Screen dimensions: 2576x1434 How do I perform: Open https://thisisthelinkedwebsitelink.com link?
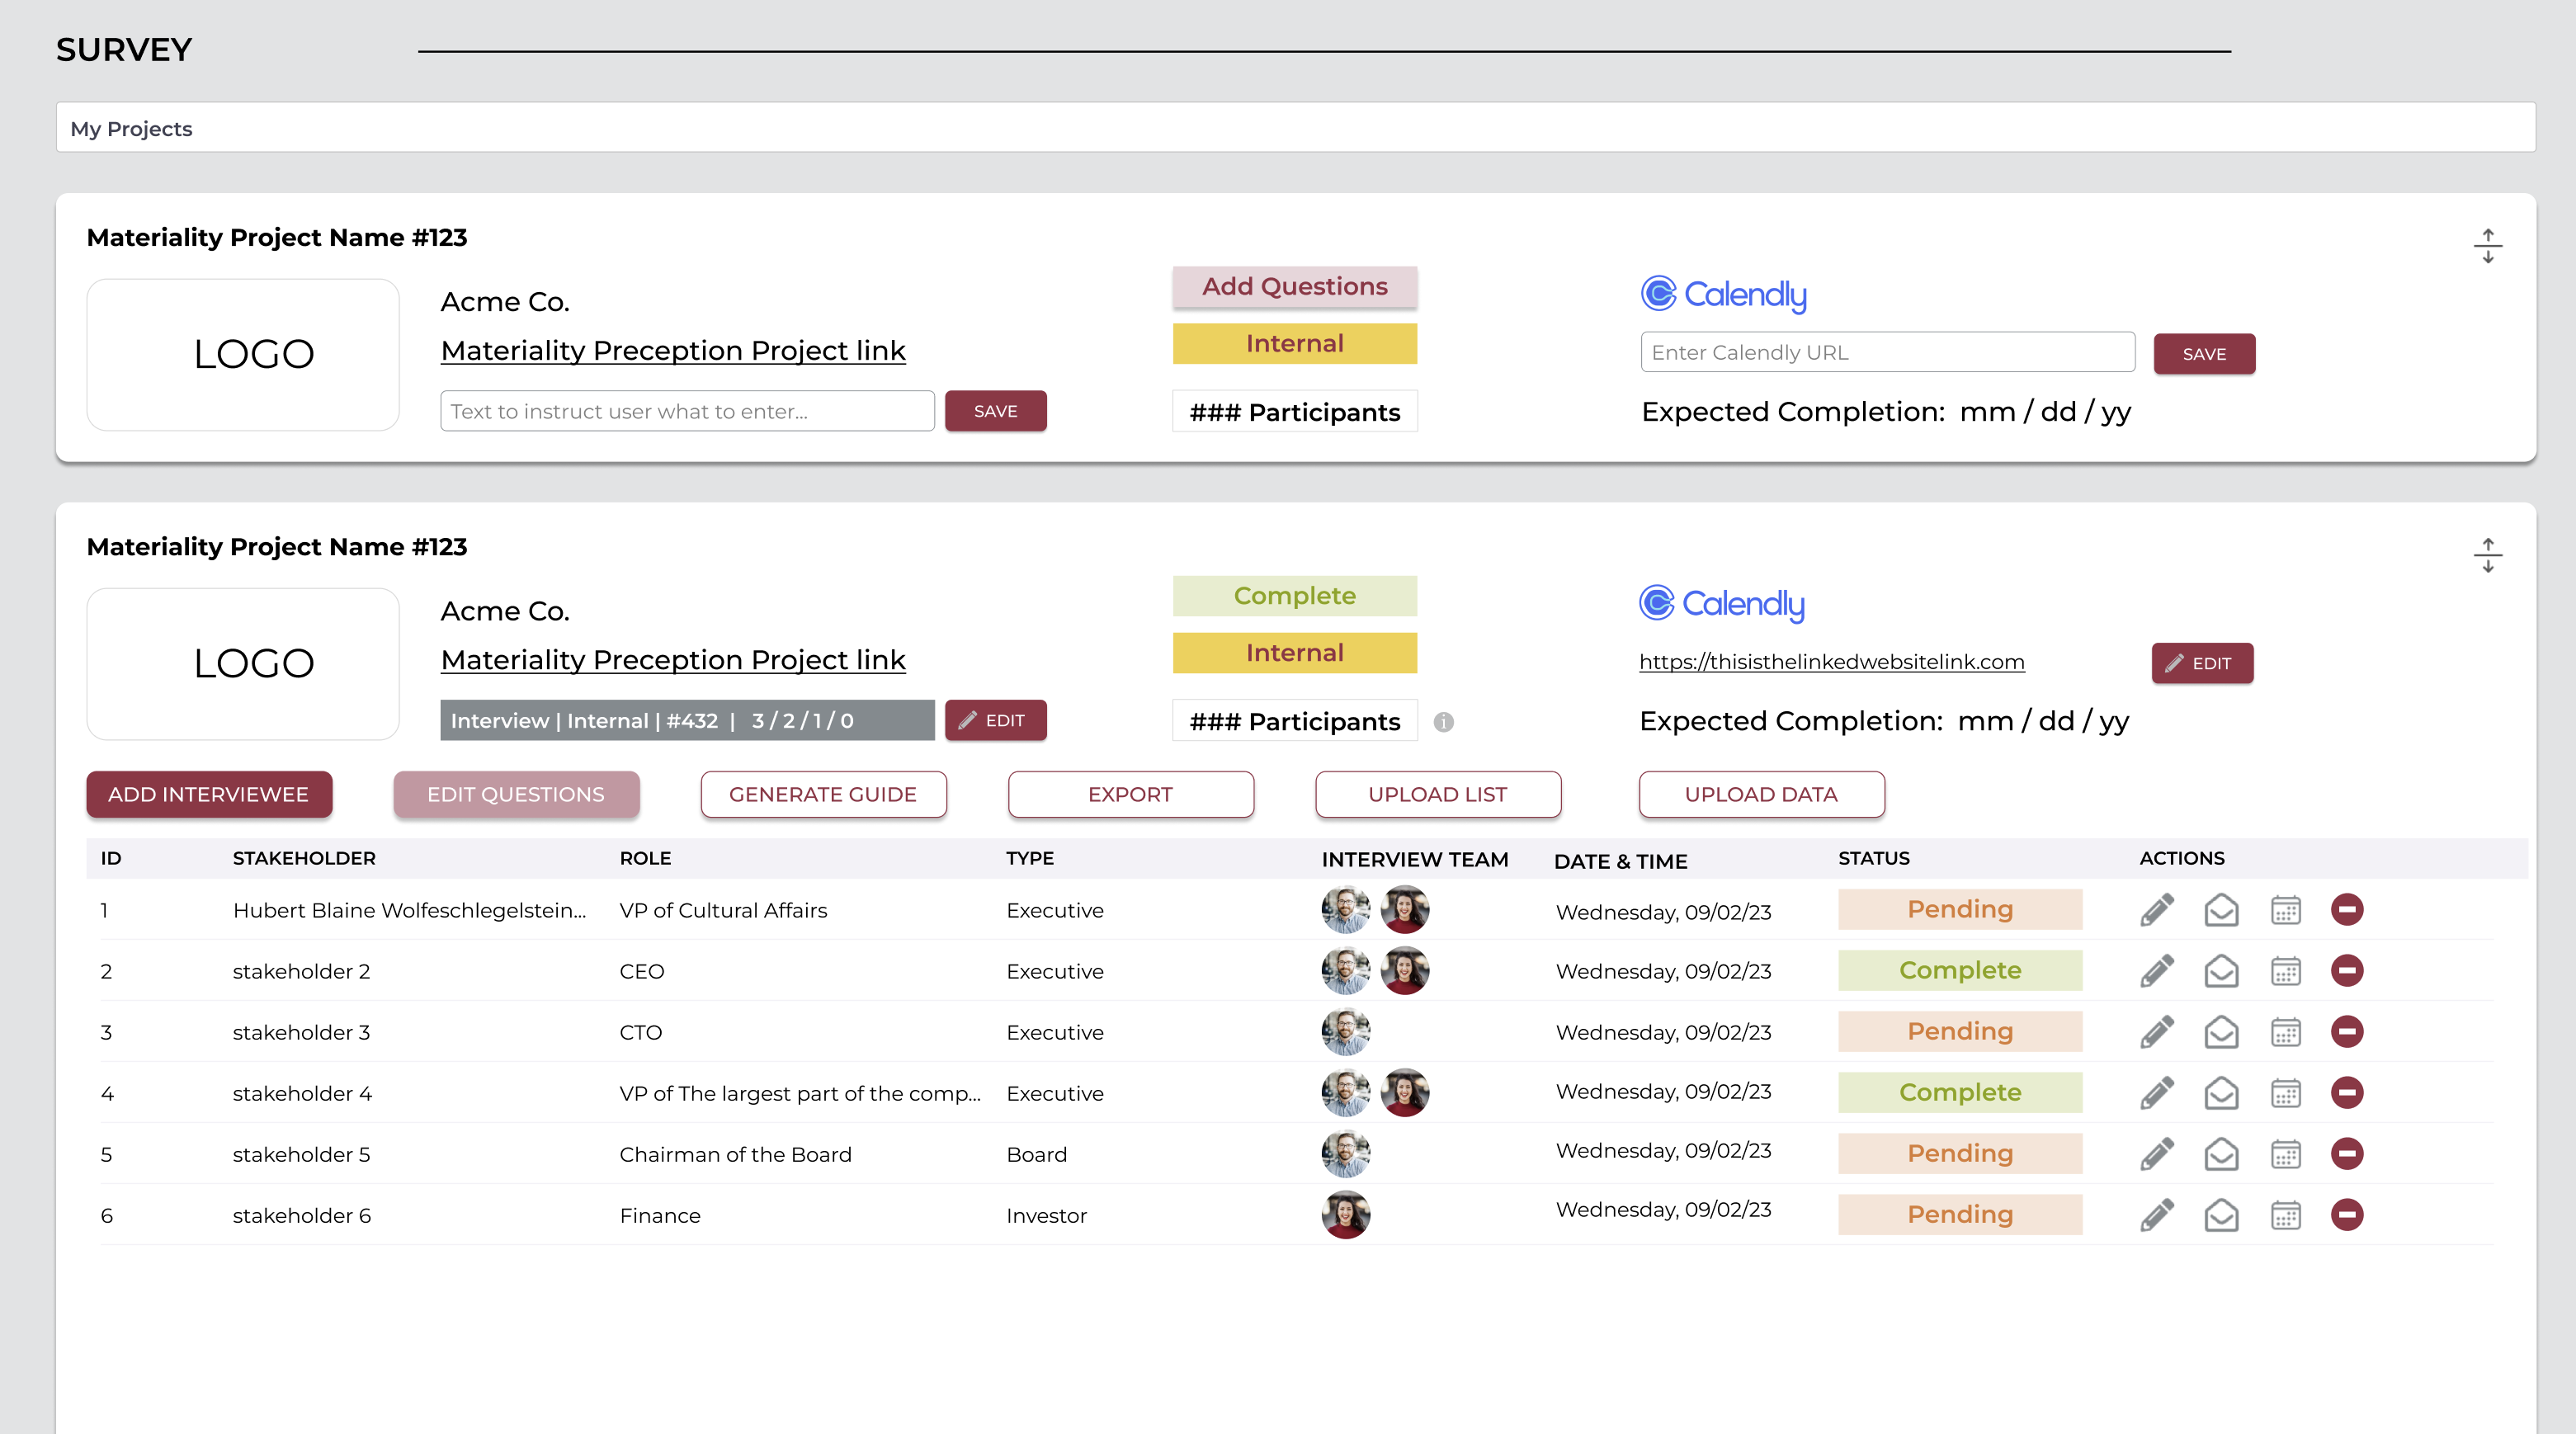(1831, 662)
